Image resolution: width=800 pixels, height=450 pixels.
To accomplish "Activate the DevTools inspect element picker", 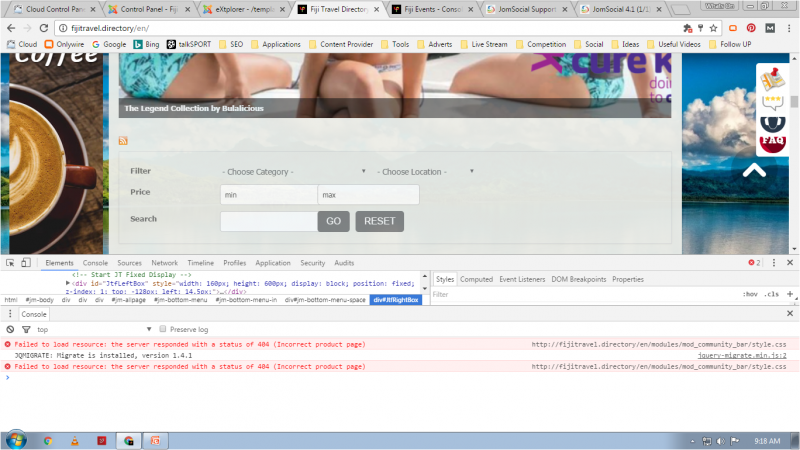I will pyautogui.click(x=10, y=263).
